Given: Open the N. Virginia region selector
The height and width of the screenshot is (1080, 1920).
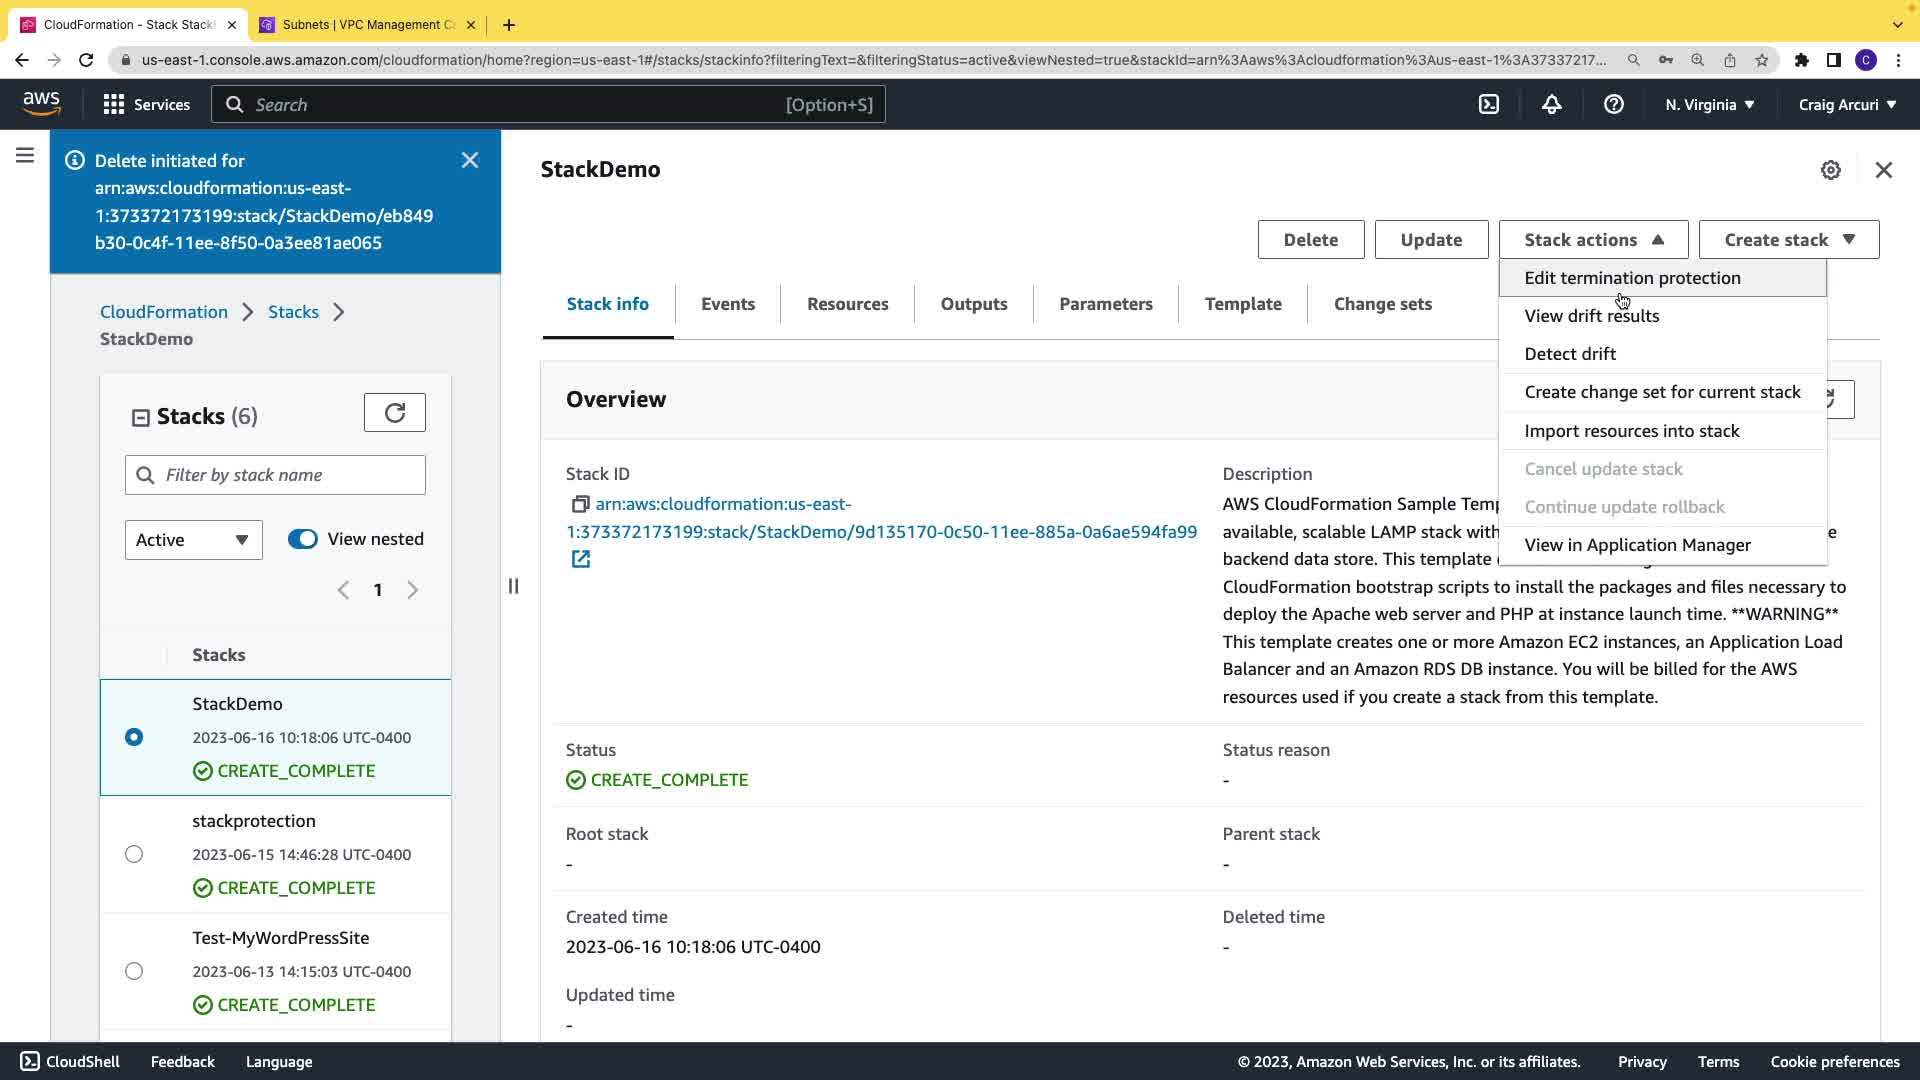Looking at the screenshot, I should coord(1709,104).
